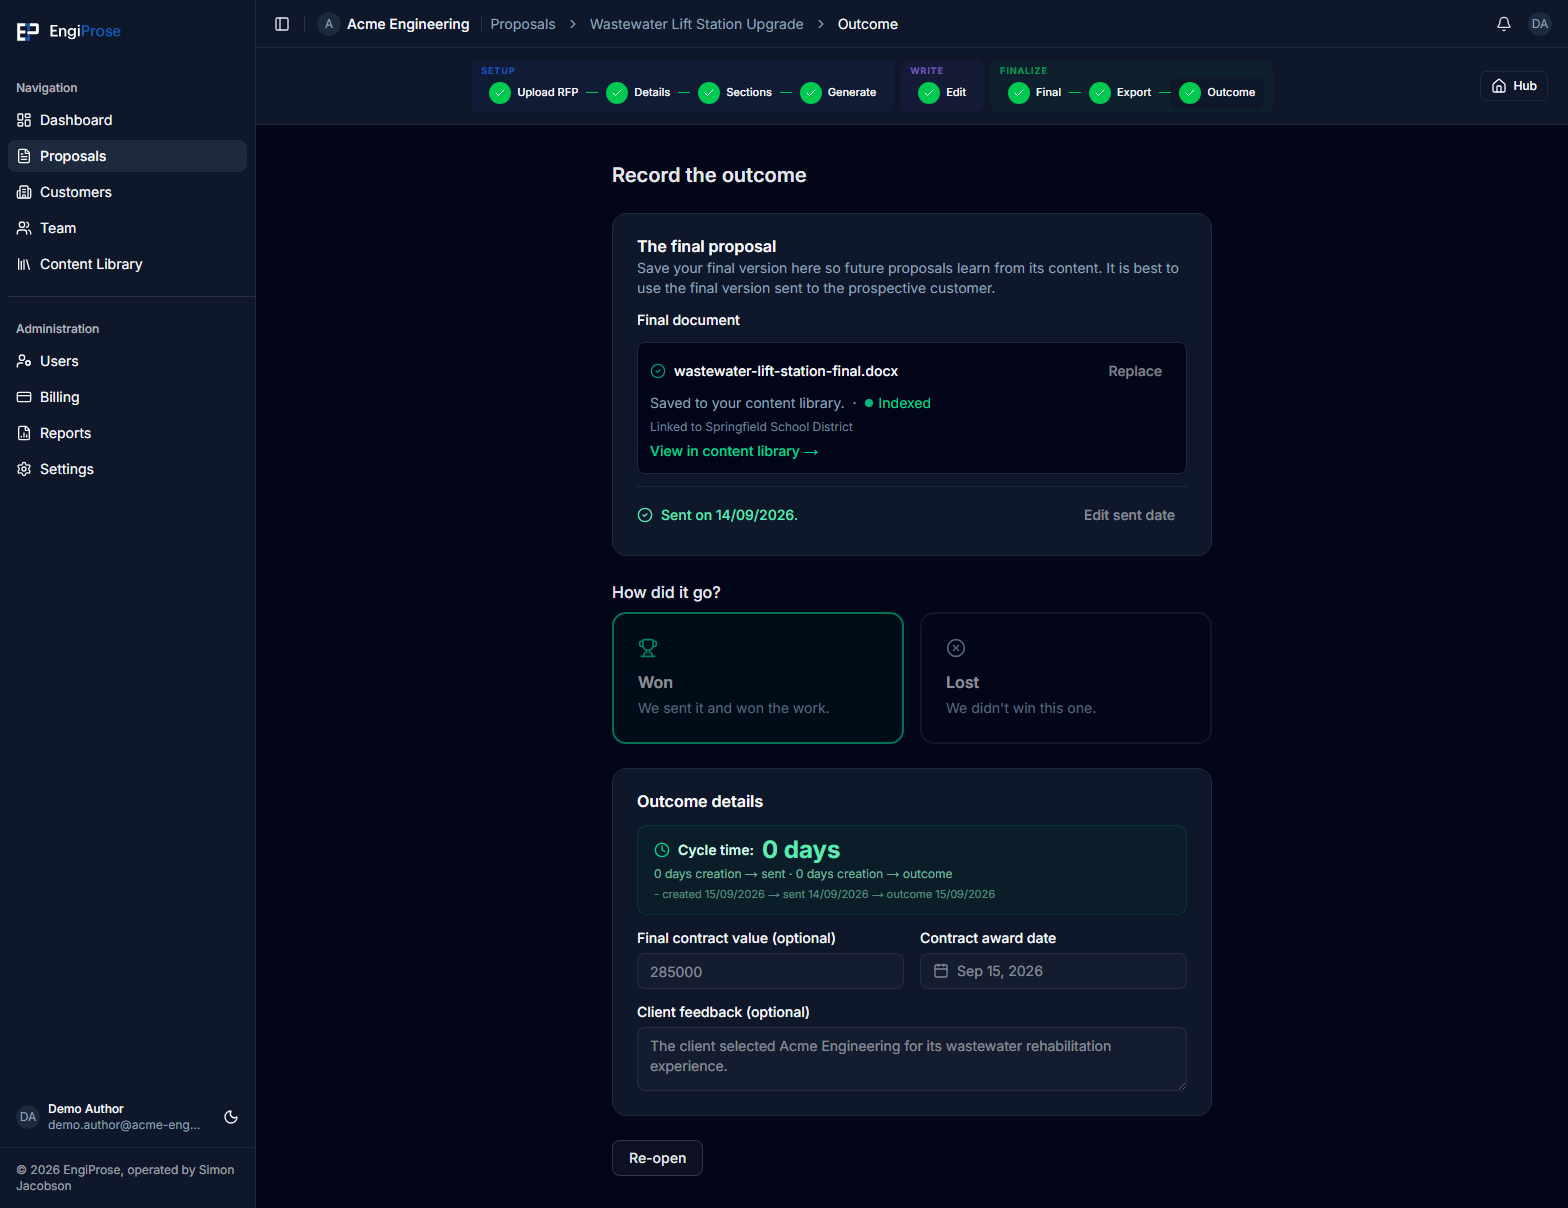Image resolution: width=1568 pixels, height=1208 pixels.
Task: Click the Hub button
Action: [1514, 86]
